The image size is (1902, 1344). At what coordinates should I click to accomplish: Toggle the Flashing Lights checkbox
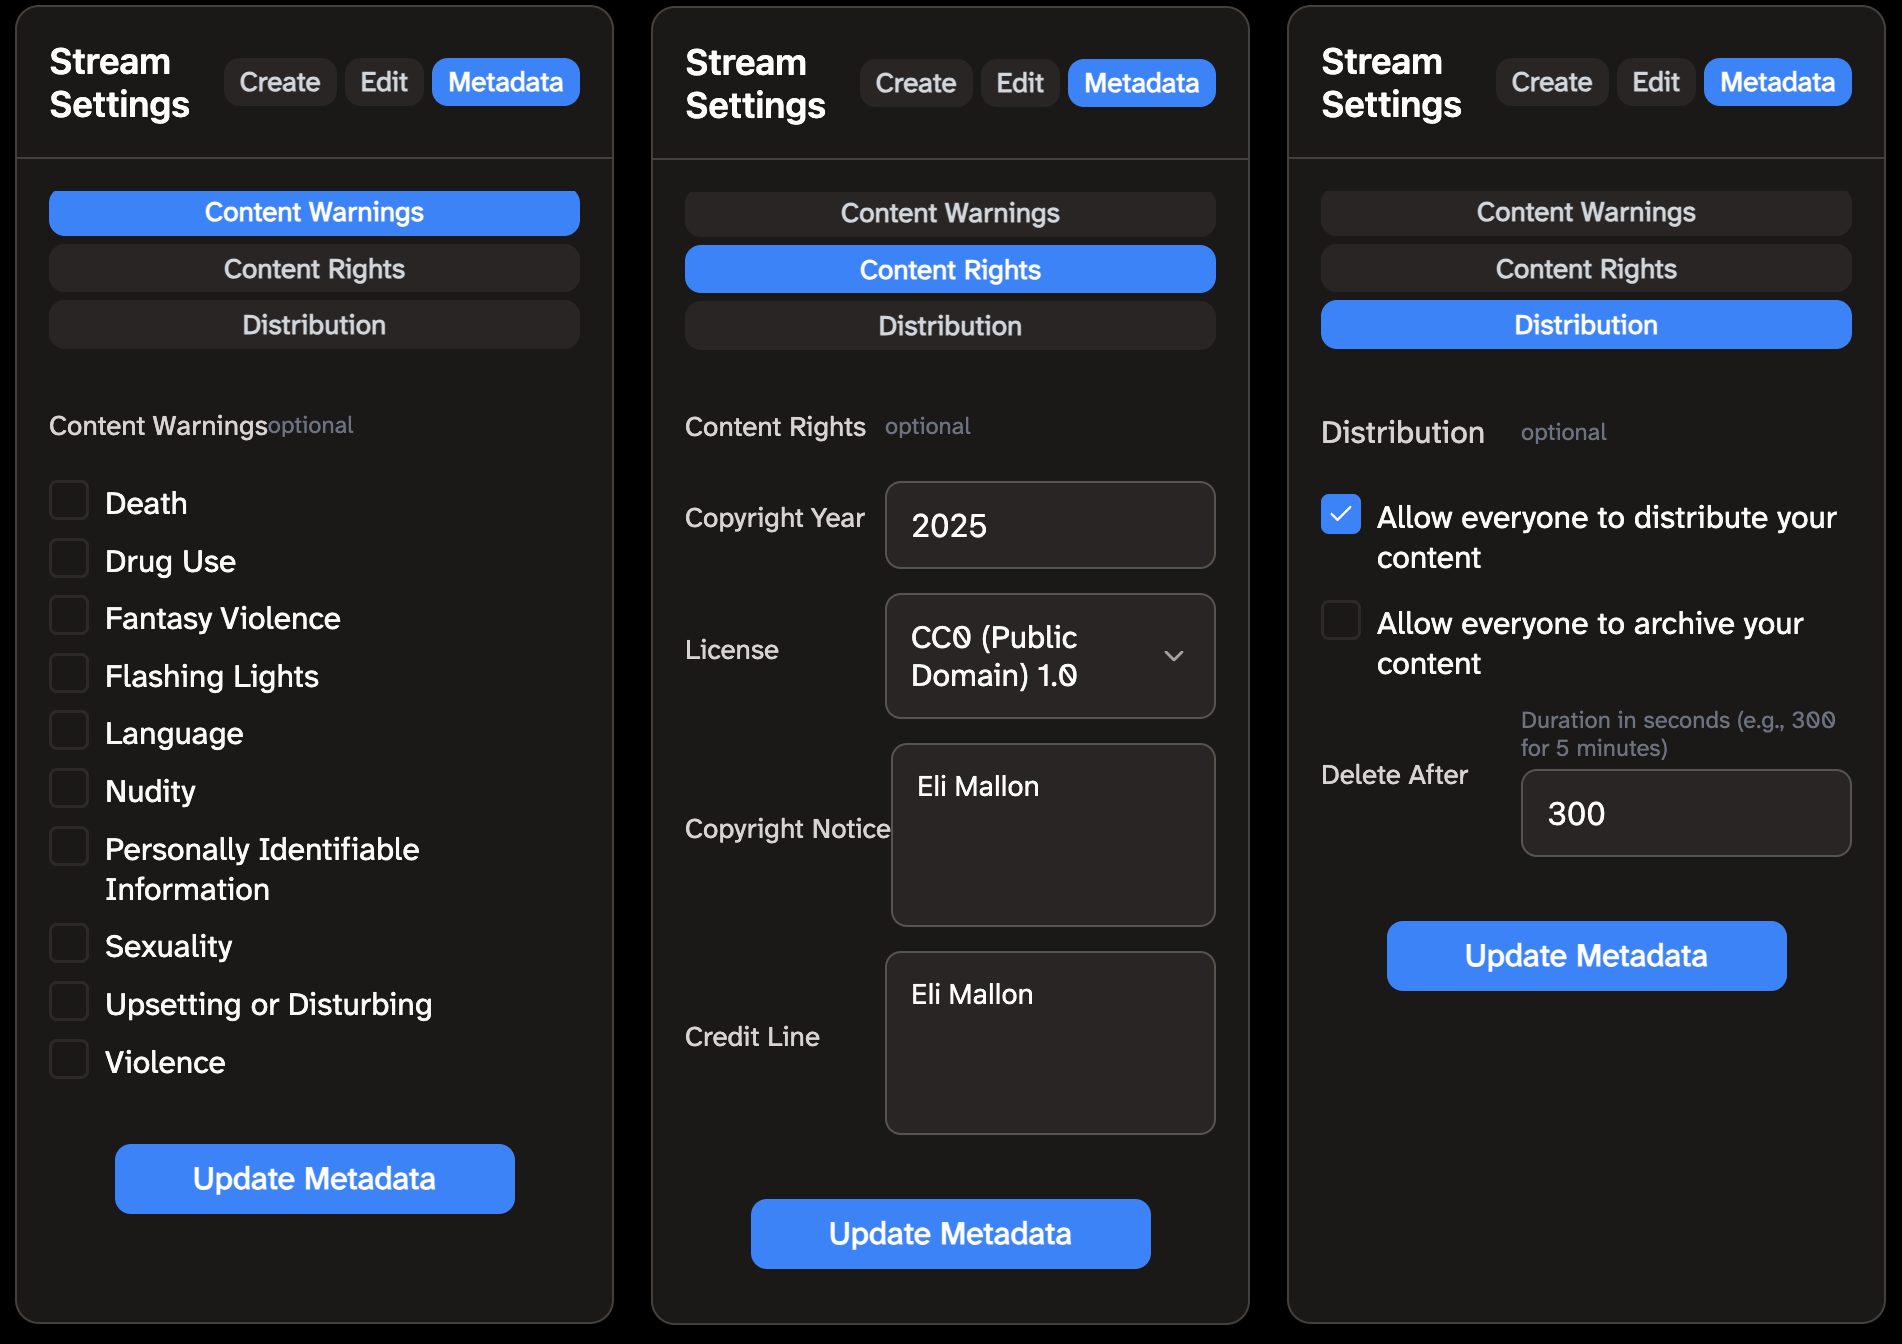point(69,673)
